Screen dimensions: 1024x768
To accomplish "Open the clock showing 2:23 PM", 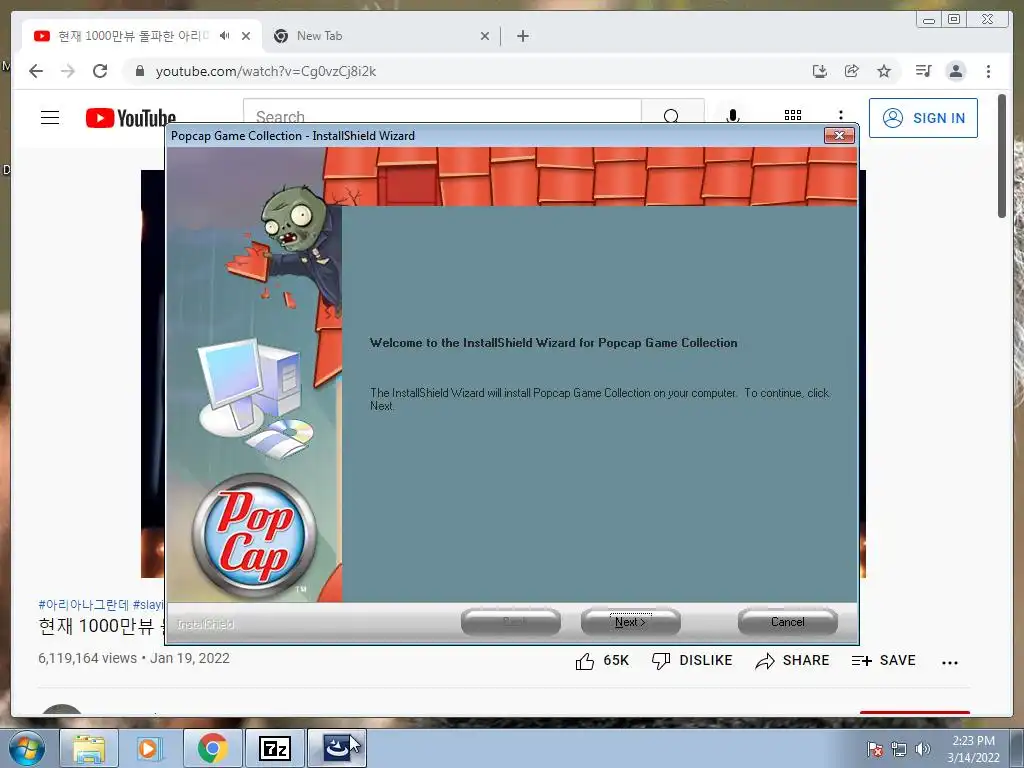I will (973, 748).
